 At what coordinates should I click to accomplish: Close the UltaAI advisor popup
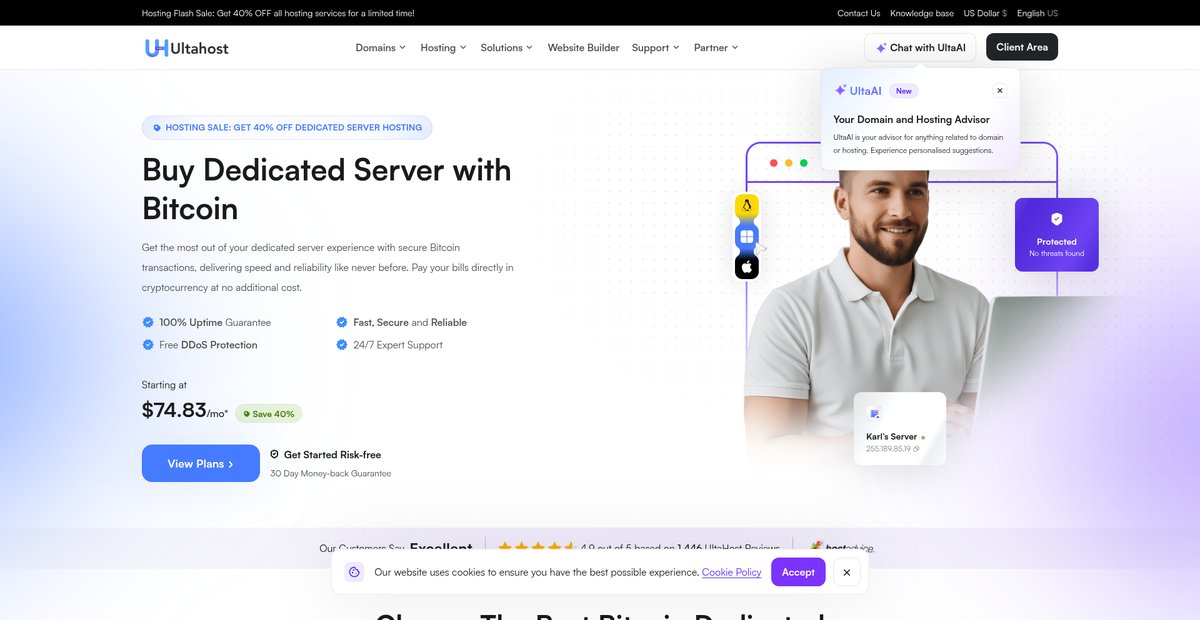(999, 90)
